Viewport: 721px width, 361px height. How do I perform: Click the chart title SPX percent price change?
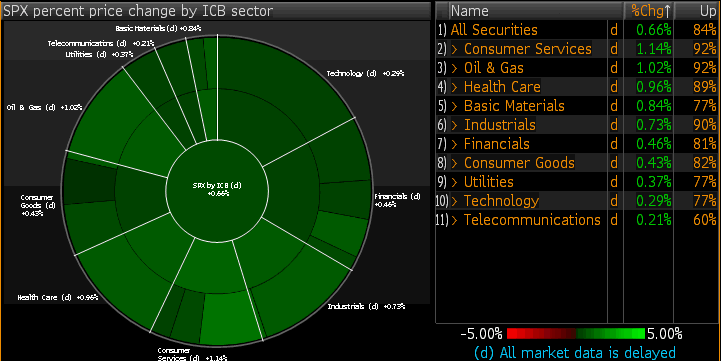(138, 11)
